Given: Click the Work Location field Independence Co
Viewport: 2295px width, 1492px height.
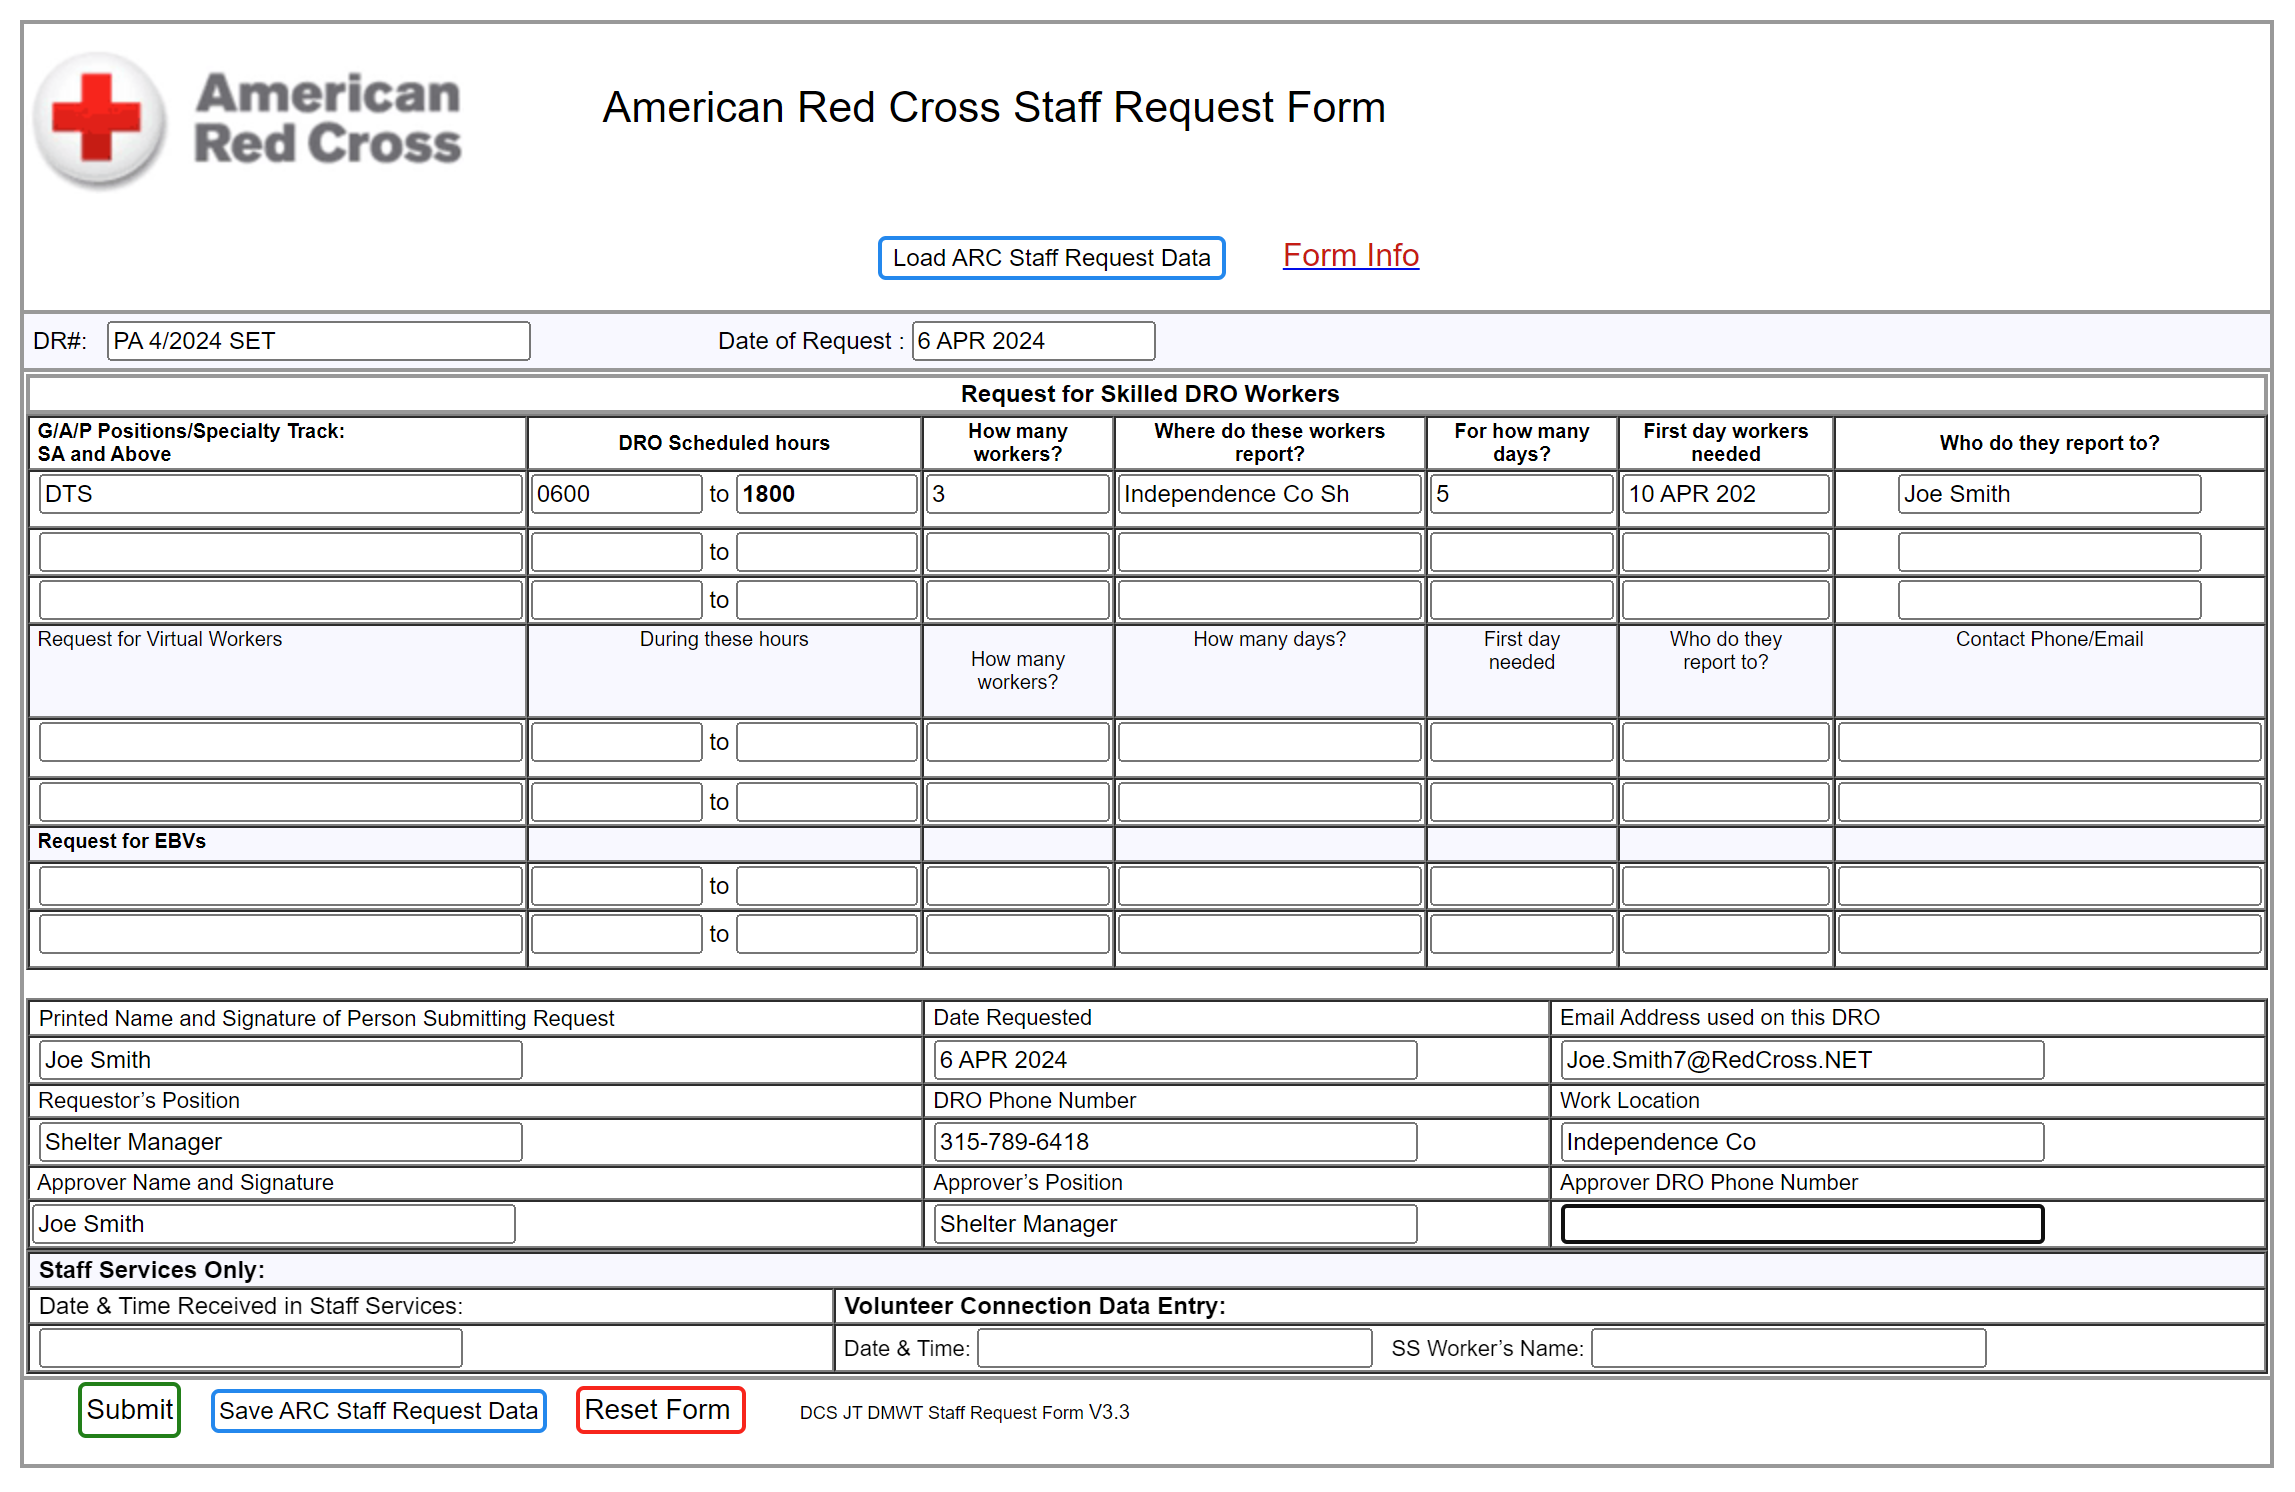Looking at the screenshot, I should pyautogui.click(x=1802, y=1142).
